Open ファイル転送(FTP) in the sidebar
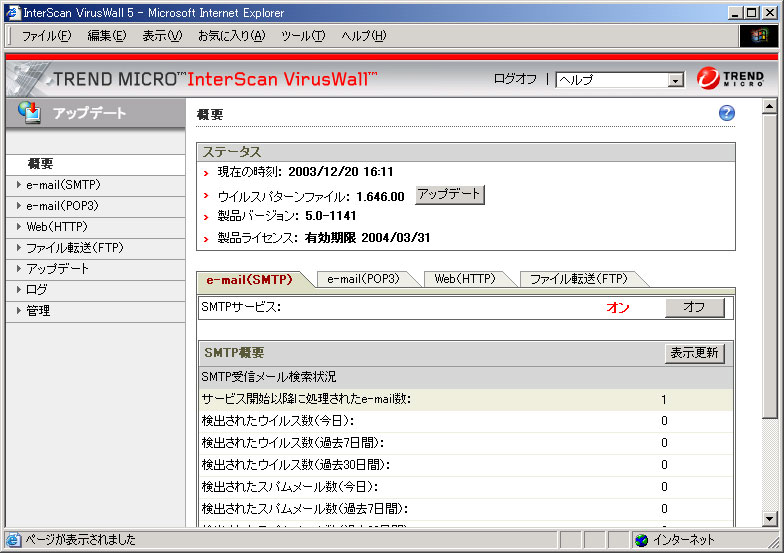784x553 pixels. (x=75, y=248)
